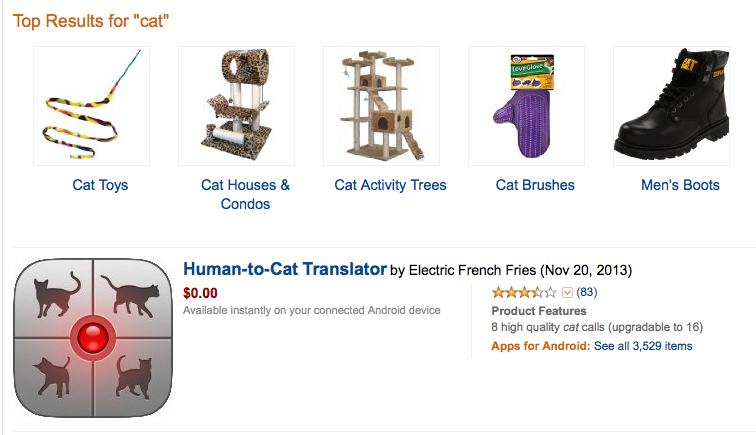This screenshot has width=756, height=435.
Task: Open the leopard-print cat condo image
Action: point(236,106)
